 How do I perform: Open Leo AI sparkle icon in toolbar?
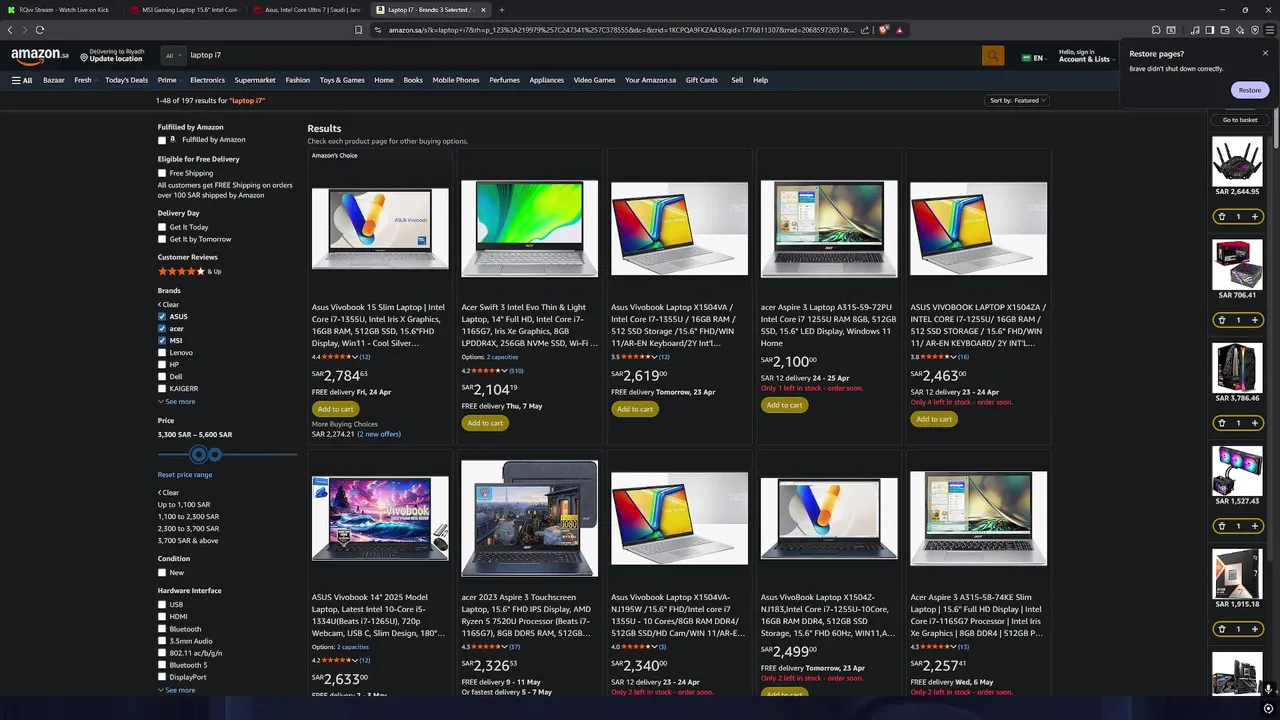[1240, 30]
